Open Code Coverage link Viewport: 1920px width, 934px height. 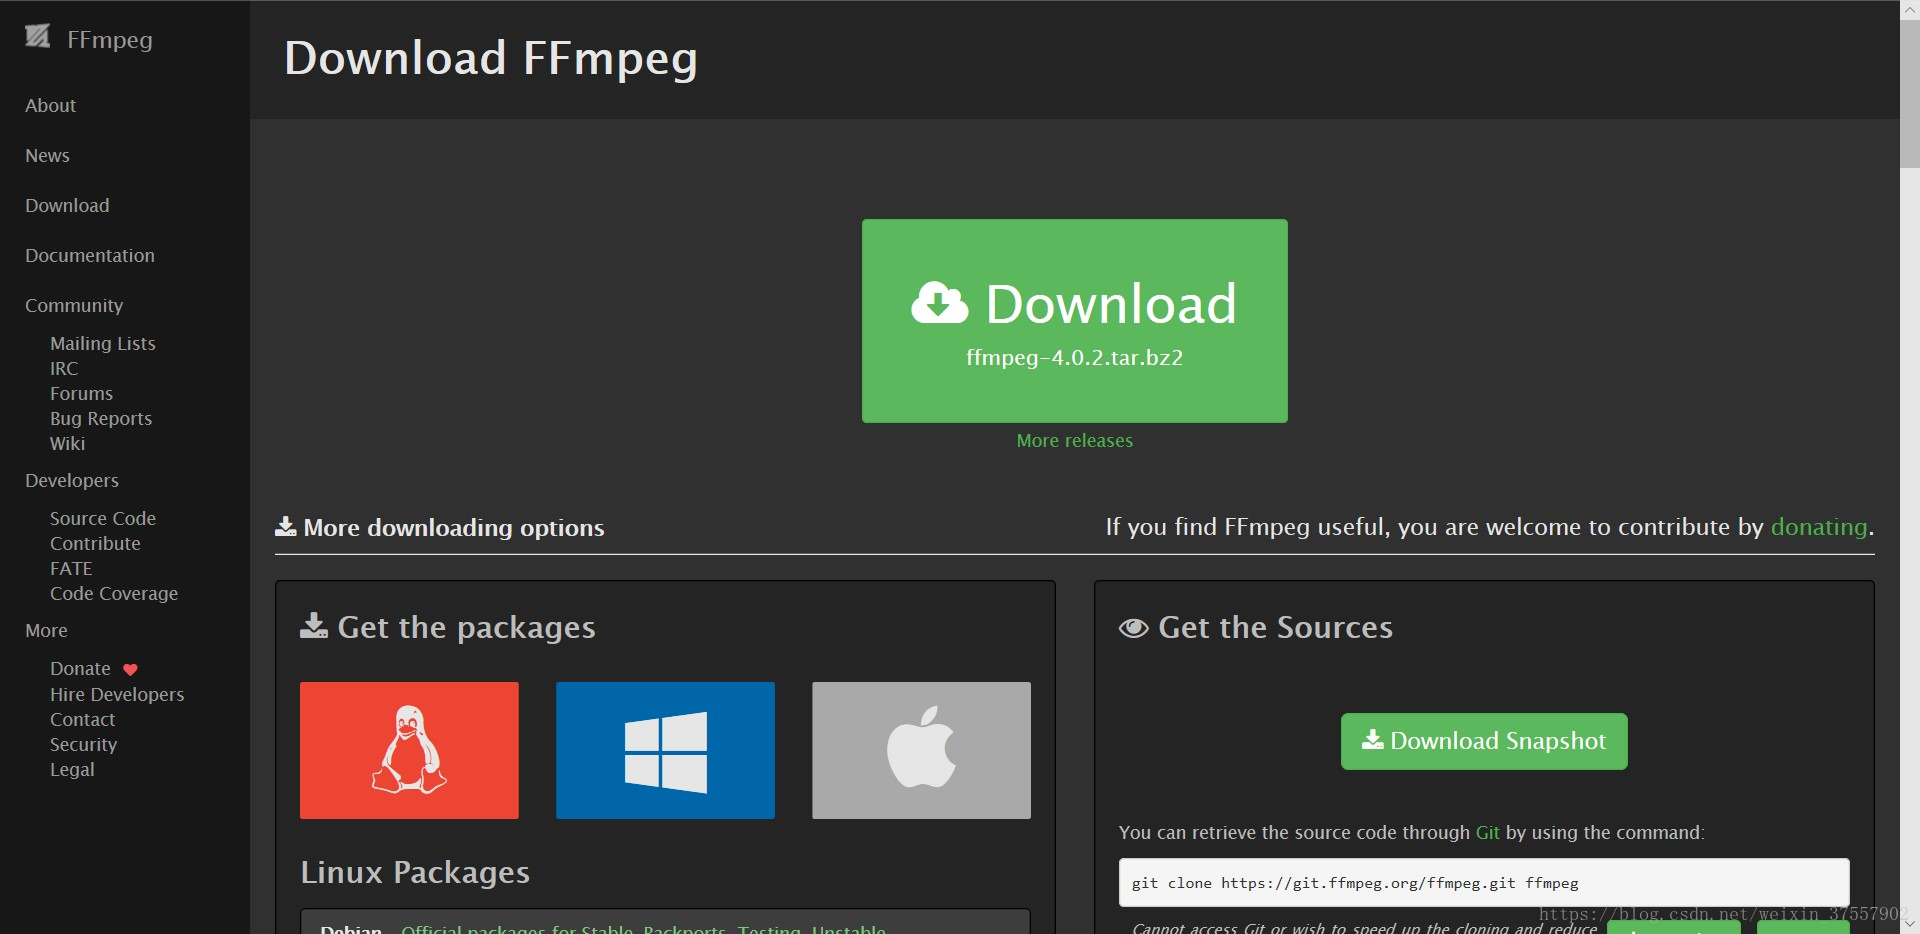[x=114, y=593]
